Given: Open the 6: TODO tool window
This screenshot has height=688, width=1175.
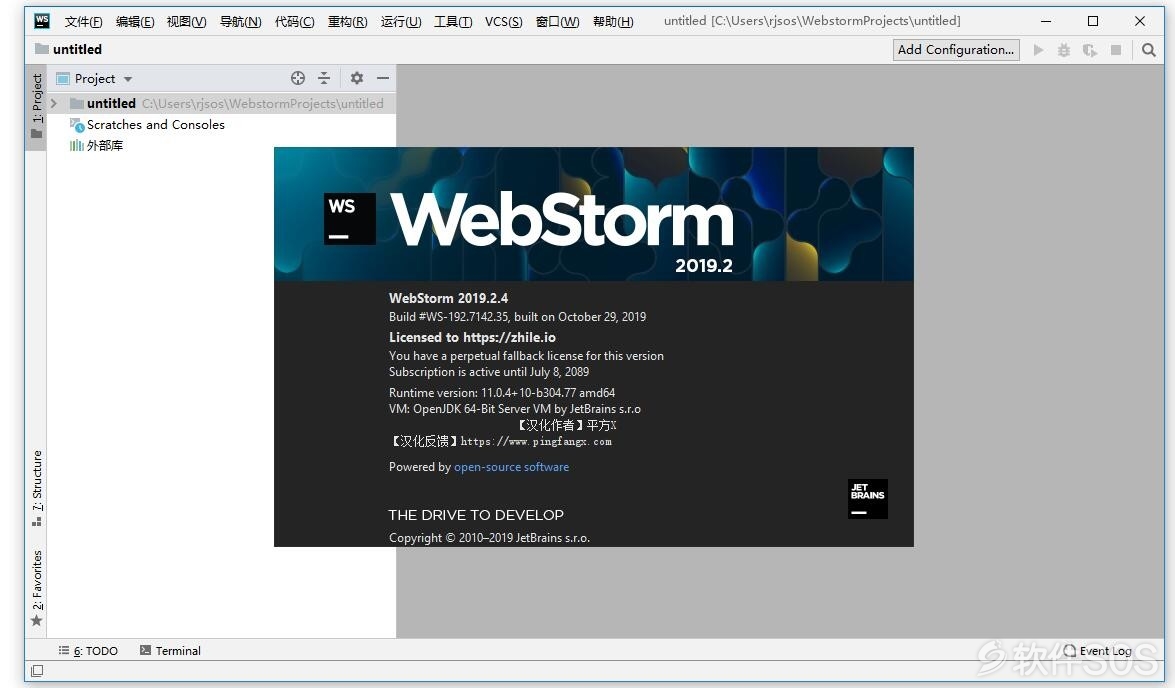Looking at the screenshot, I should coord(88,651).
